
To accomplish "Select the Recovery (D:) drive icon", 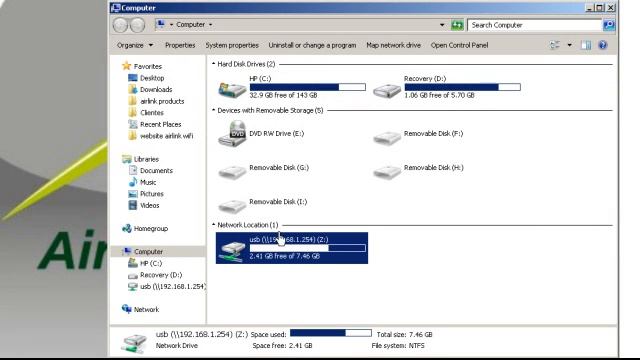I will (387, 90).
